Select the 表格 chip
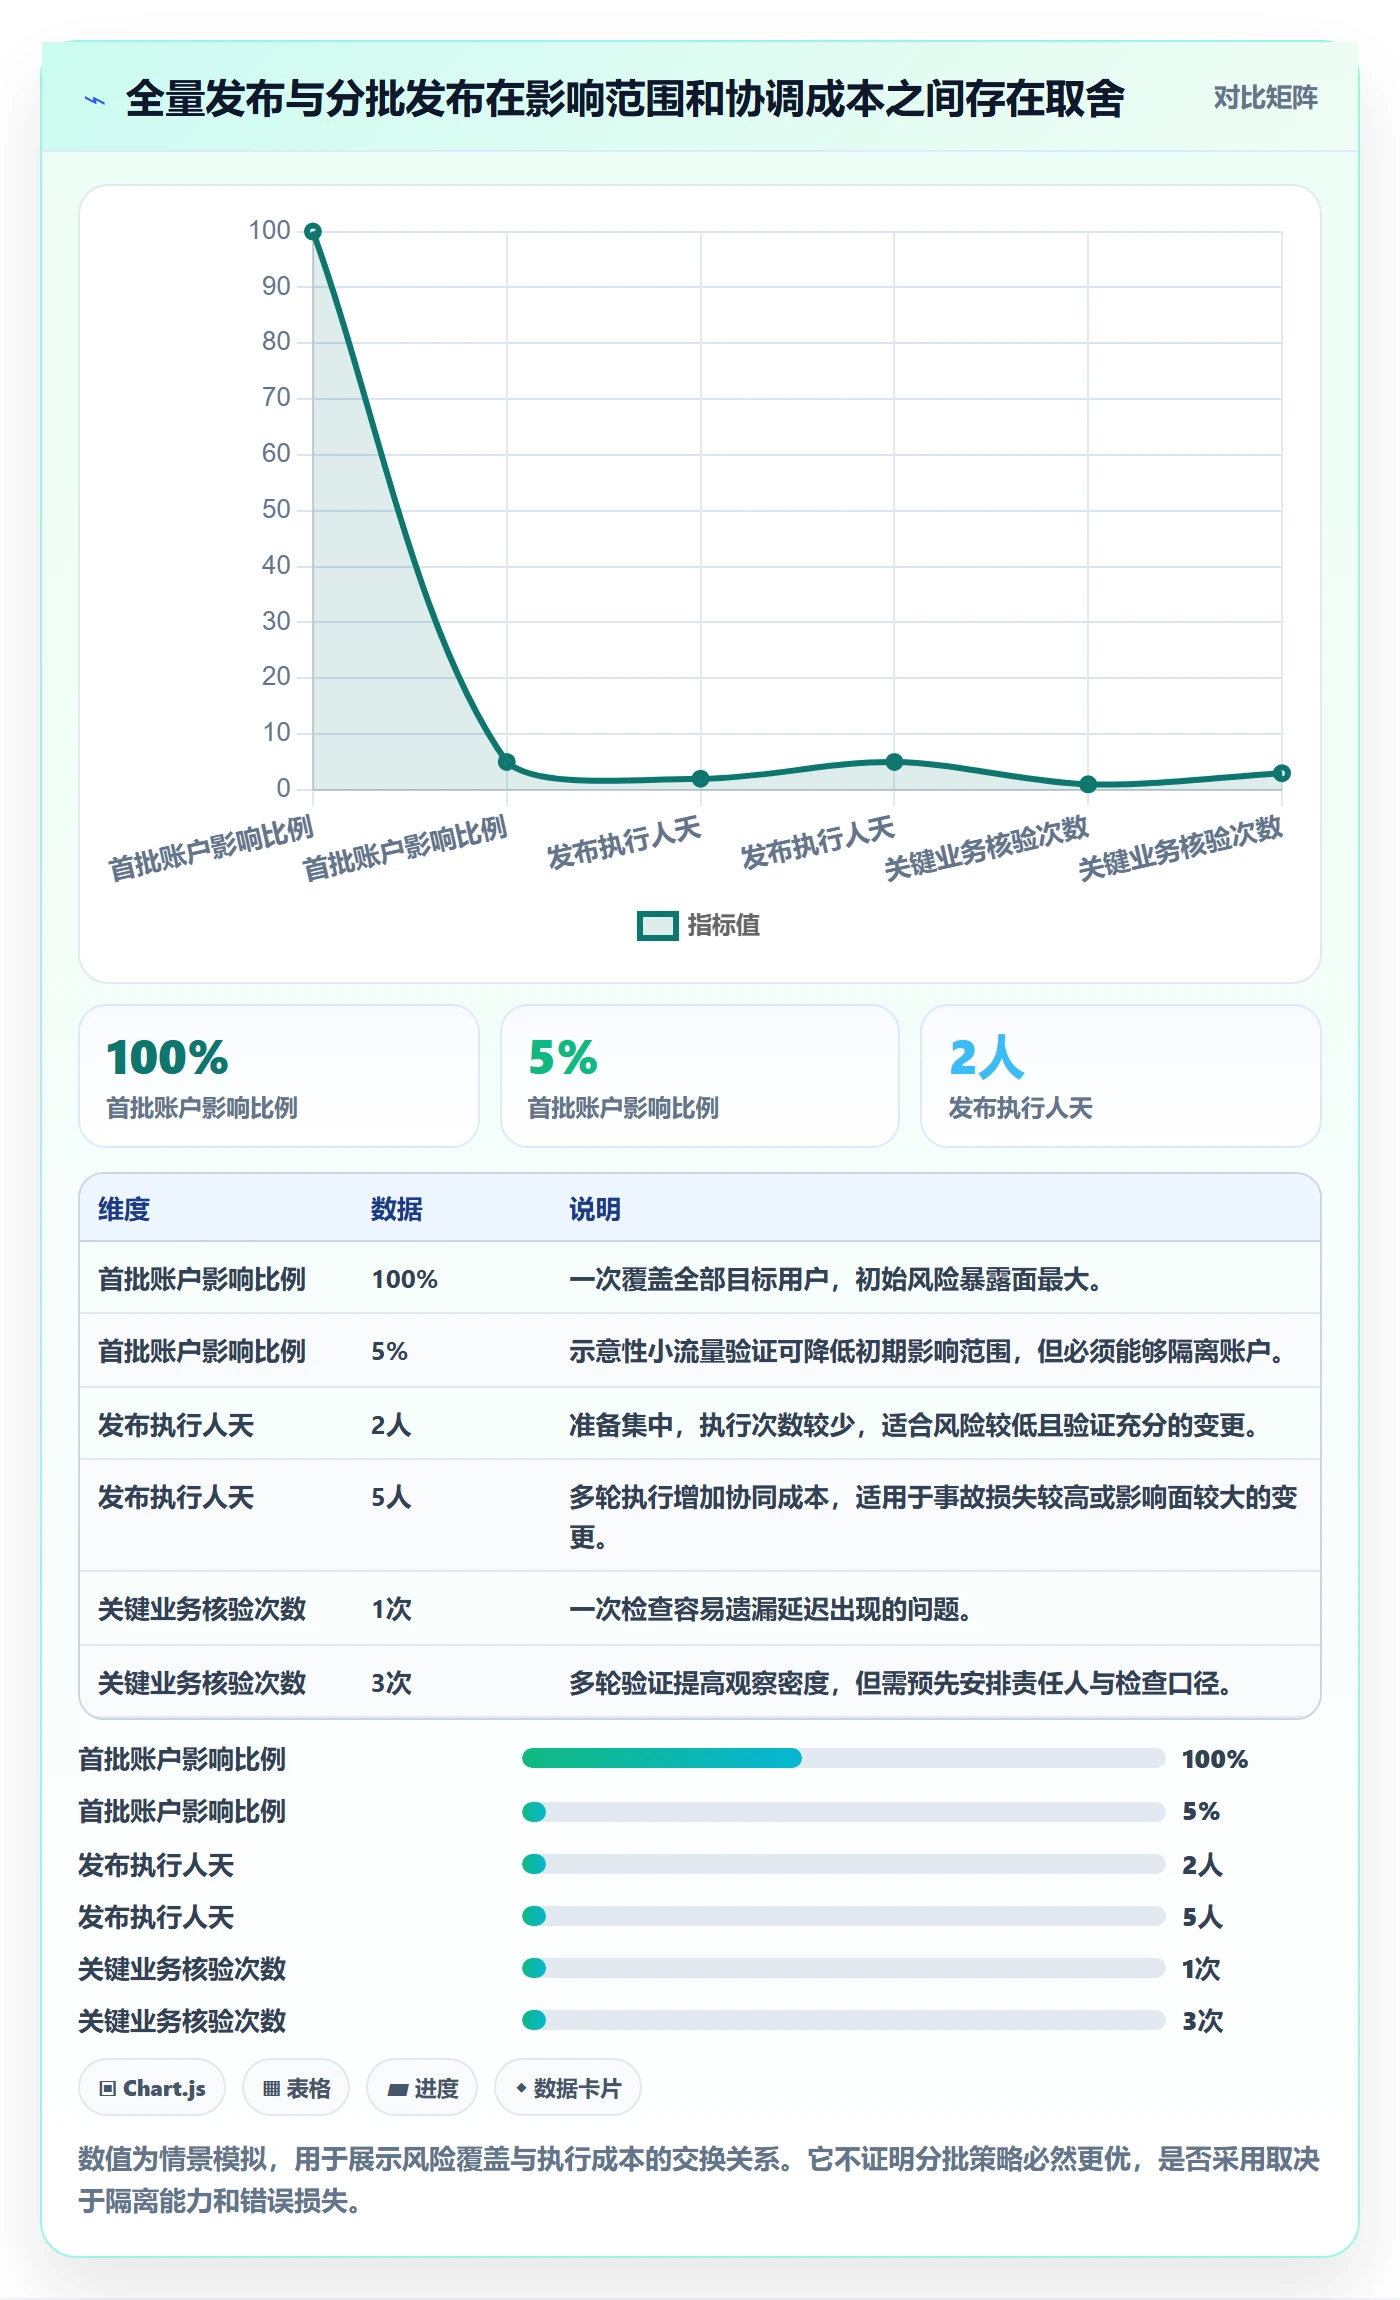Image resolution: width=1400 pixels, height=2300 pixels. tap(296, 2088)
